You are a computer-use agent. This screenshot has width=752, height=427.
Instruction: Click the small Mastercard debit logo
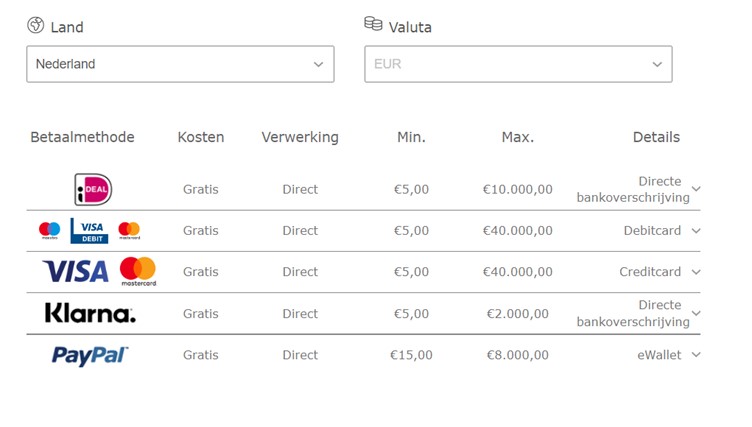[129, 231]
